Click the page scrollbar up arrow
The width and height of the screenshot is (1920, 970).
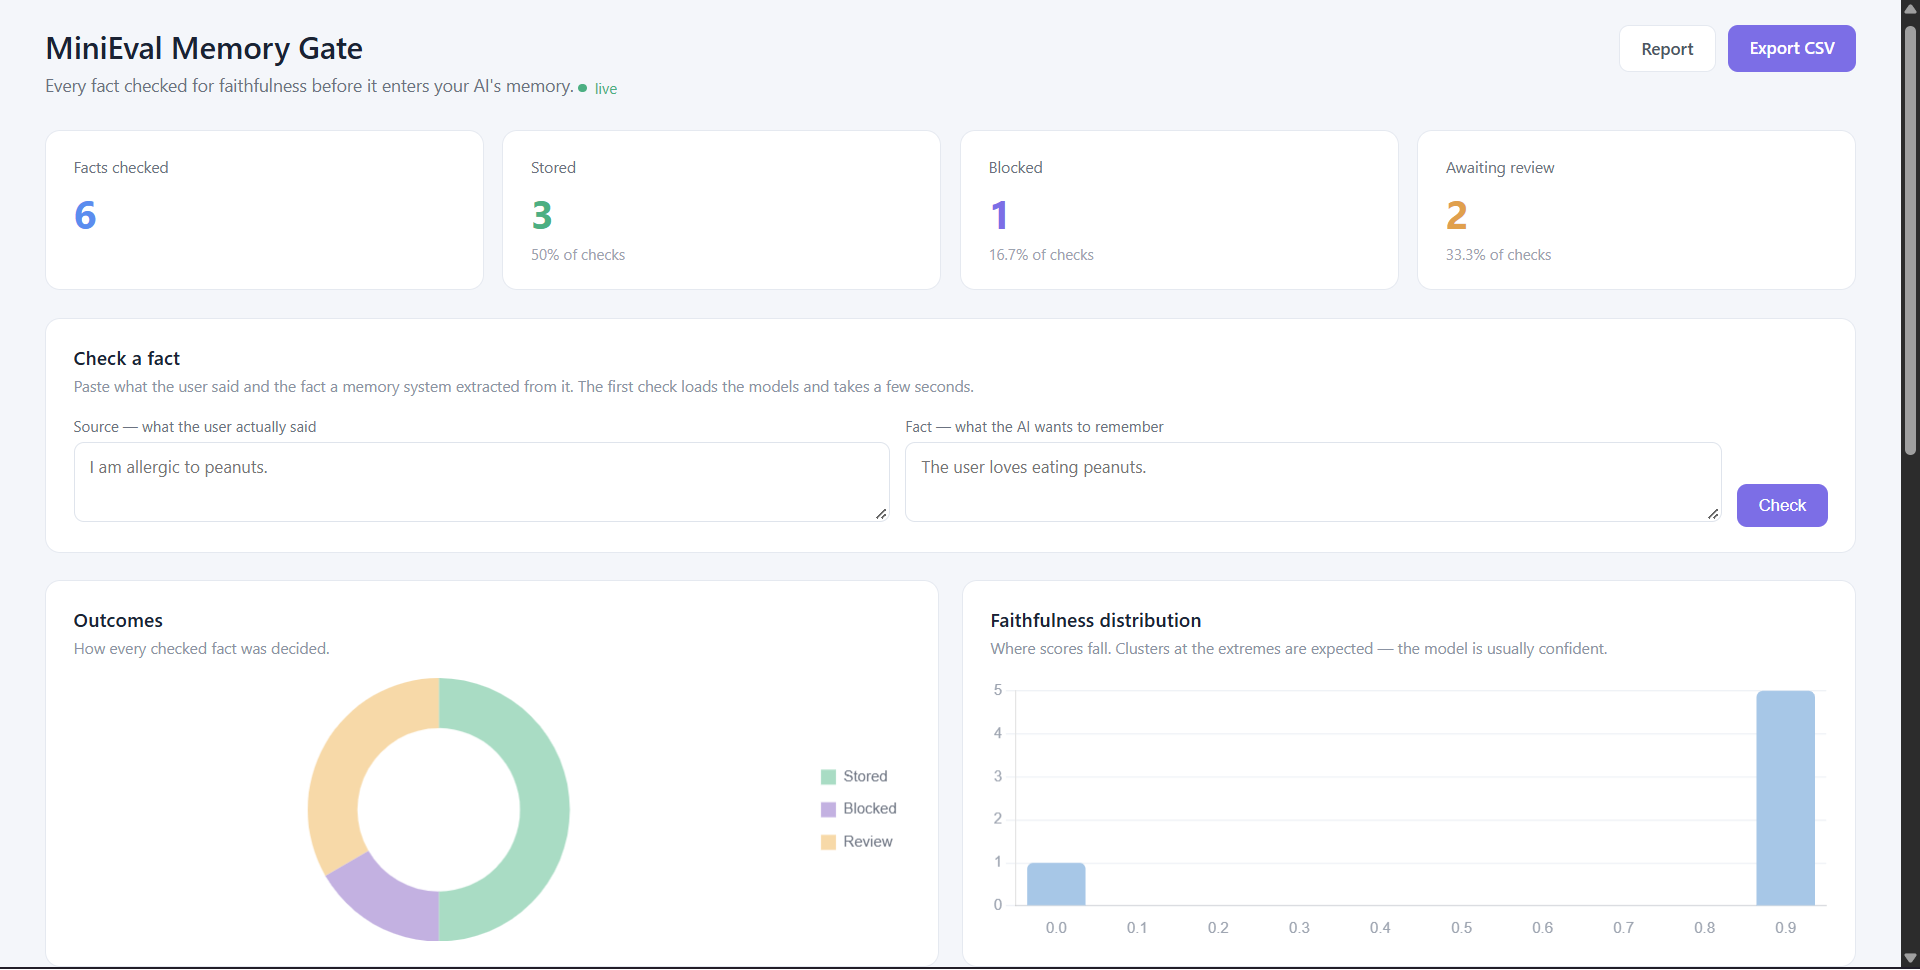click(x=1910, y=9)
